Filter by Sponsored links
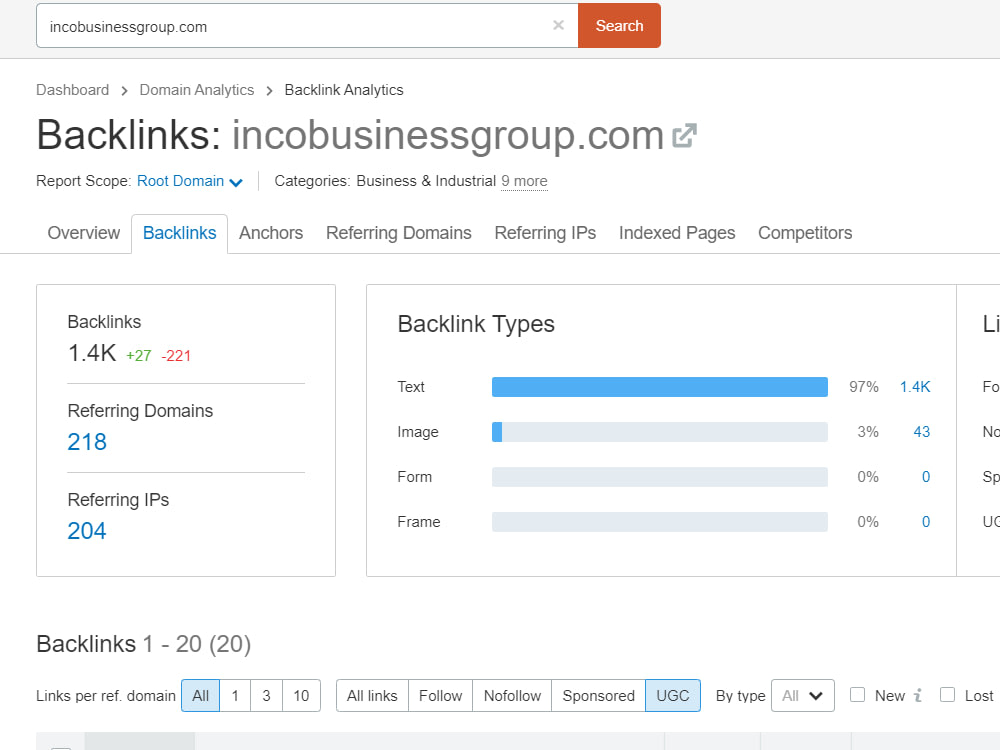 598,695
